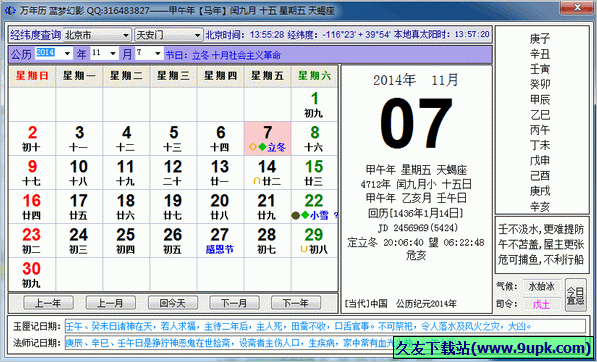Click the 本地真太阳时 13:57:20 readout
The height and width of the screenshot is (362, 597).
coord(441,35)
